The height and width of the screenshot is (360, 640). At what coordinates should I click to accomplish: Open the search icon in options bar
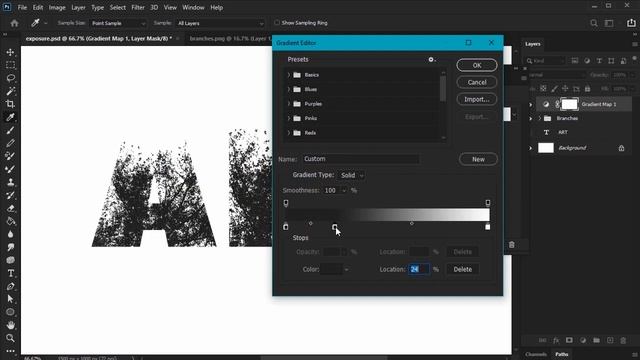click(x=594, y=23)
